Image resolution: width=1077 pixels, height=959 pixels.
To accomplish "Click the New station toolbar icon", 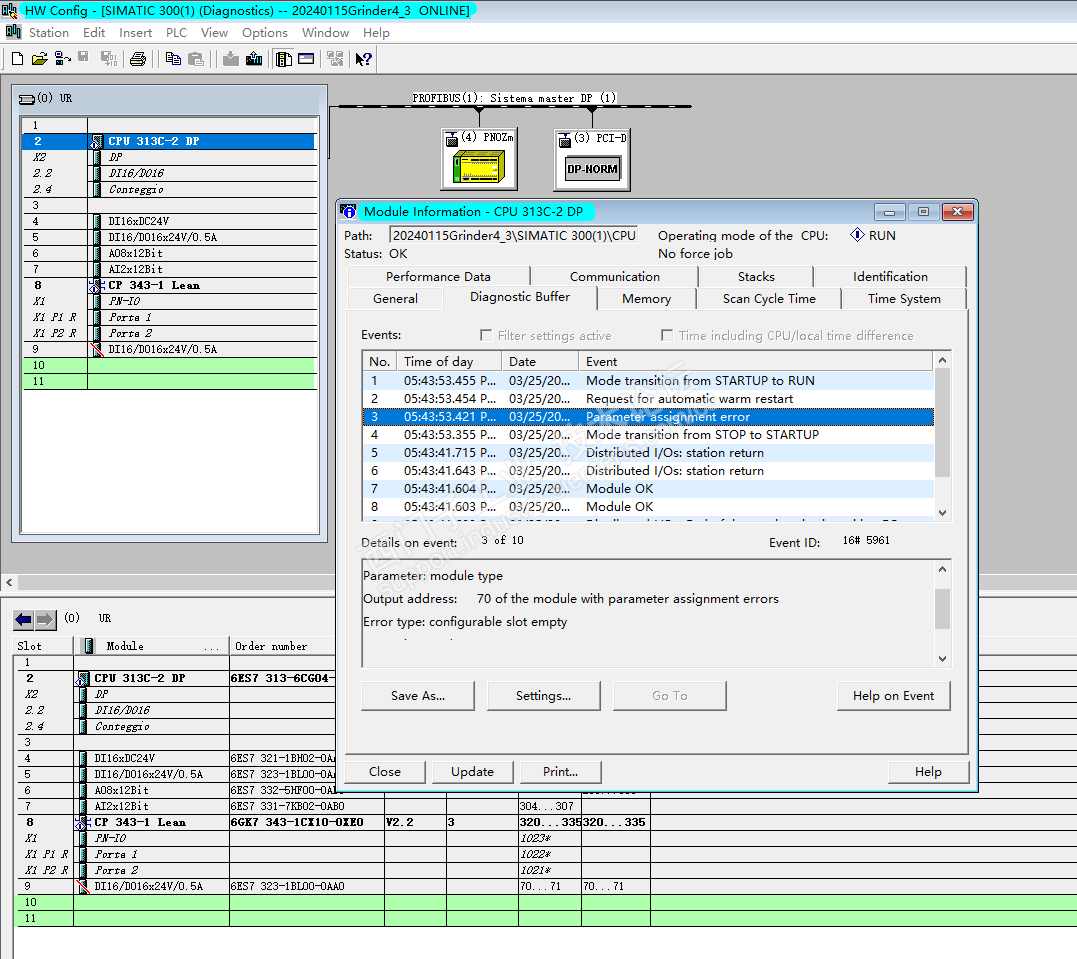I will pyautogui.click(x=17, y=59).
